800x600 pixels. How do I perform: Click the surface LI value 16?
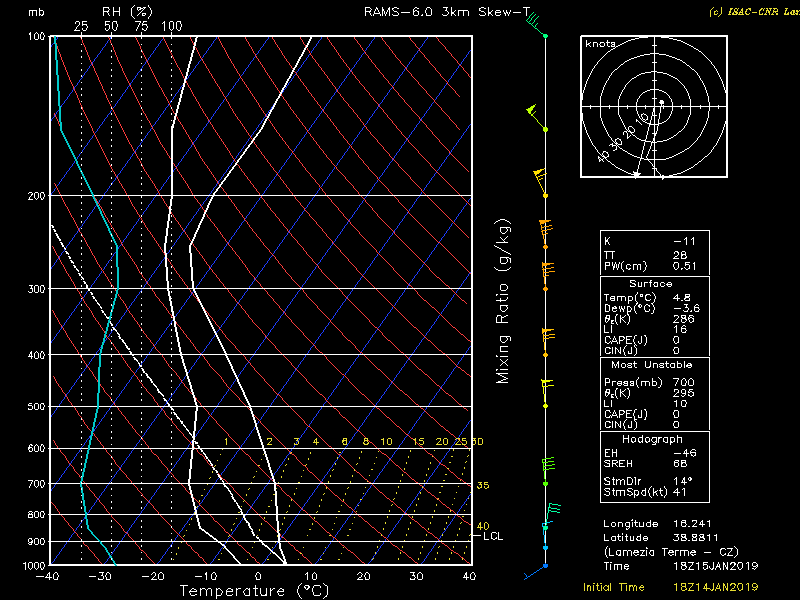click(x=680, y=330)
